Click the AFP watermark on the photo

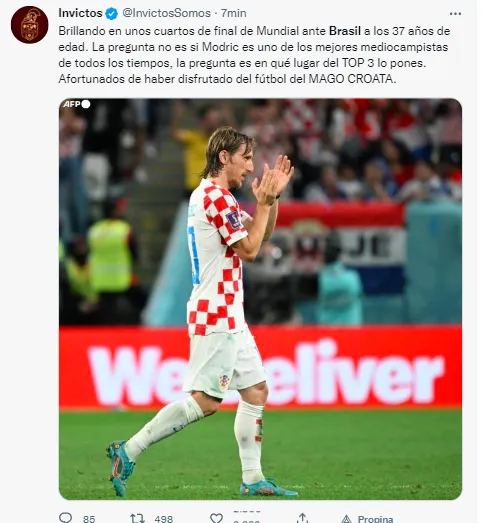pyautogui.click(x=76, y=104)
